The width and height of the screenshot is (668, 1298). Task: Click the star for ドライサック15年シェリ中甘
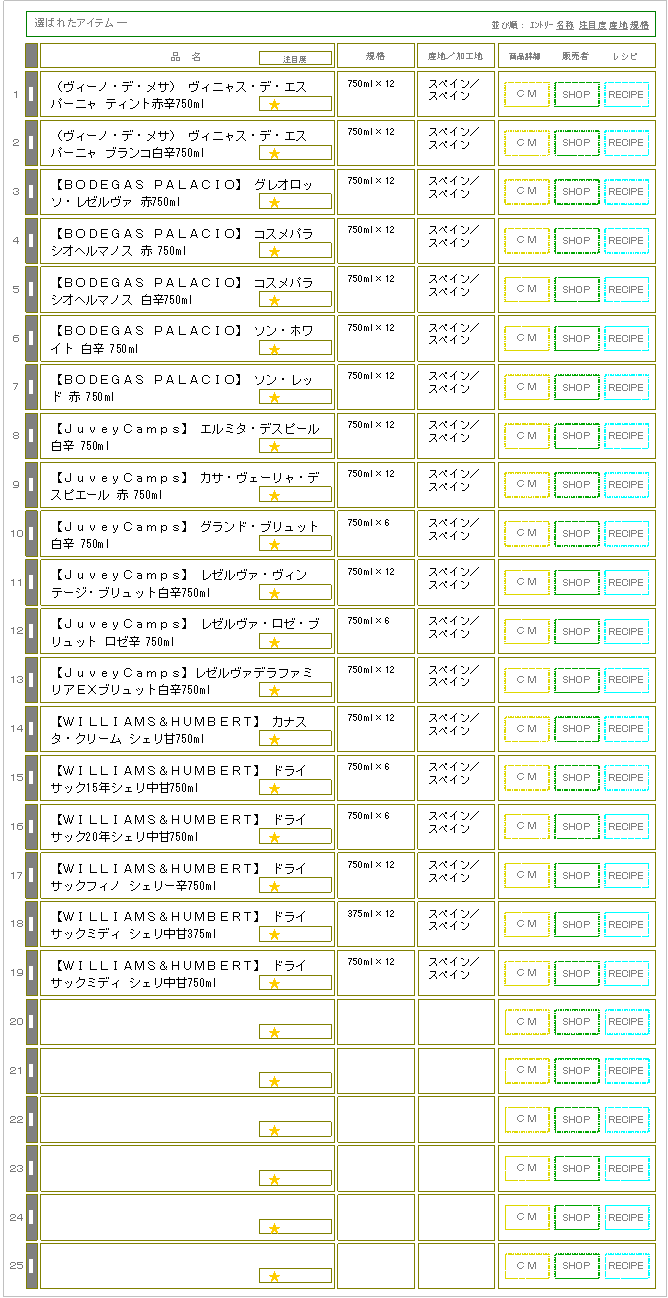(274, 788)
